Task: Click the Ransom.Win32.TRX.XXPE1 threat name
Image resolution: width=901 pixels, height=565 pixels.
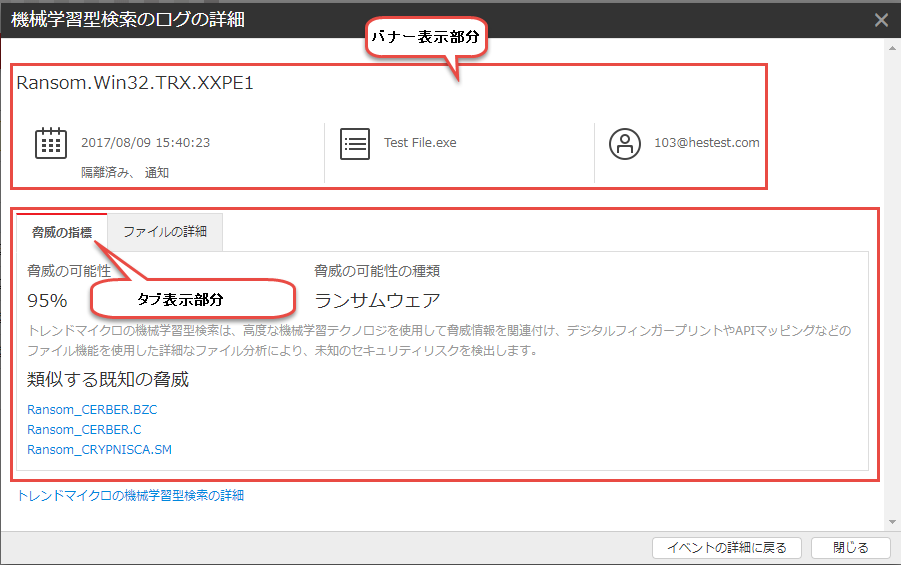Action: point(135,83)
